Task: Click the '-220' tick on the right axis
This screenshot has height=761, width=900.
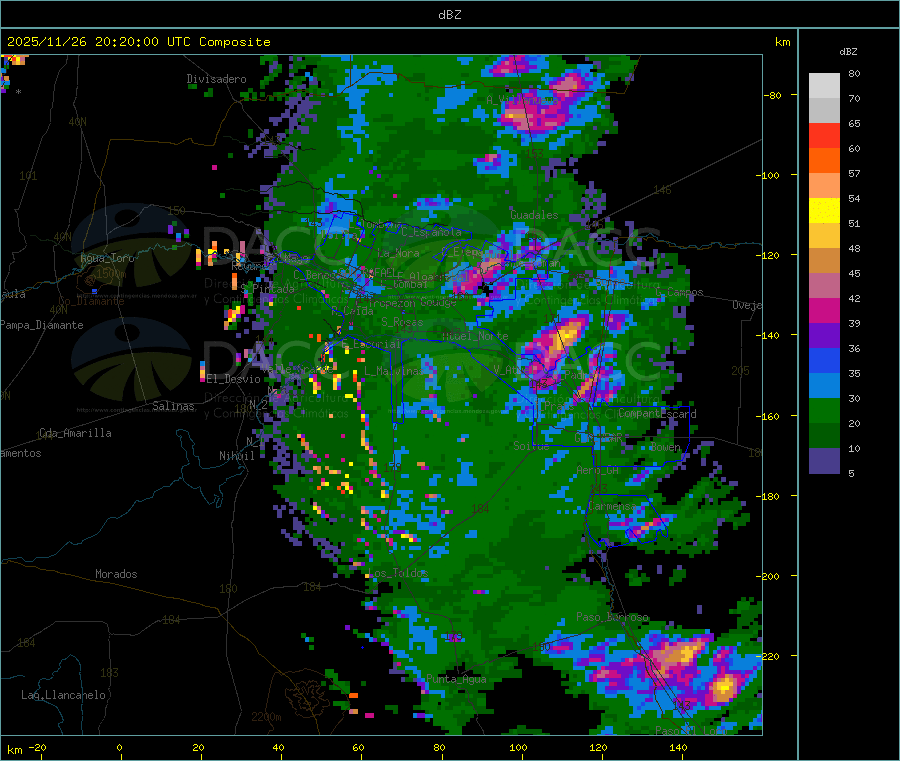Action: pos(767,656)
